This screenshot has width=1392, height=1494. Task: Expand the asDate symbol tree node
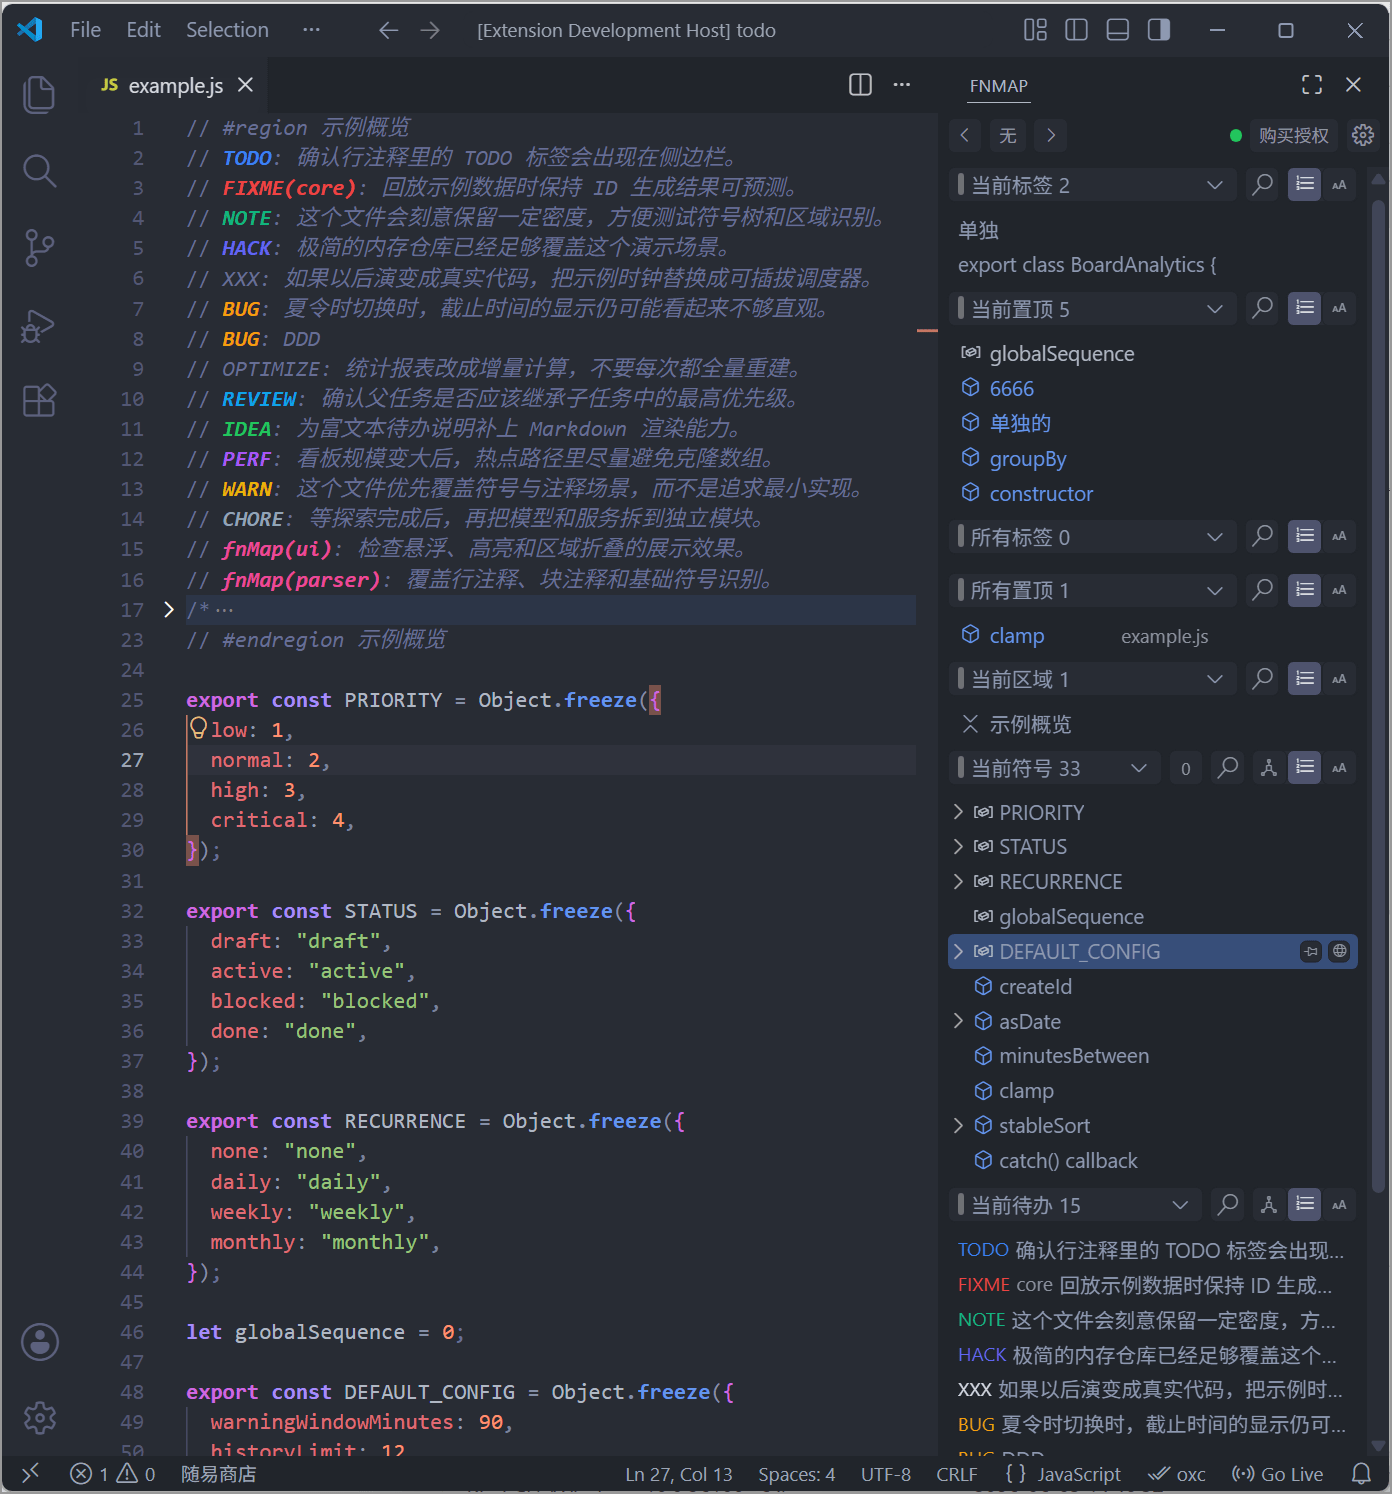pyautogui.click(x=958, y=1021)
